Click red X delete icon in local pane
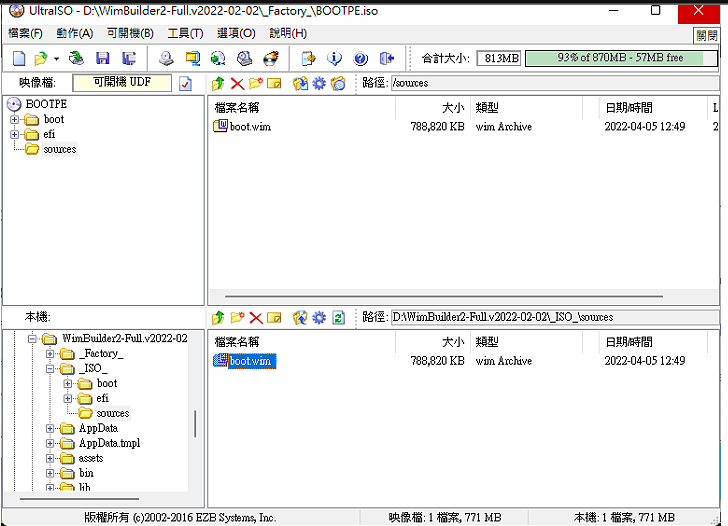This screenshot has height=526, width=728. pyautogui.click(x=256, y=318)
